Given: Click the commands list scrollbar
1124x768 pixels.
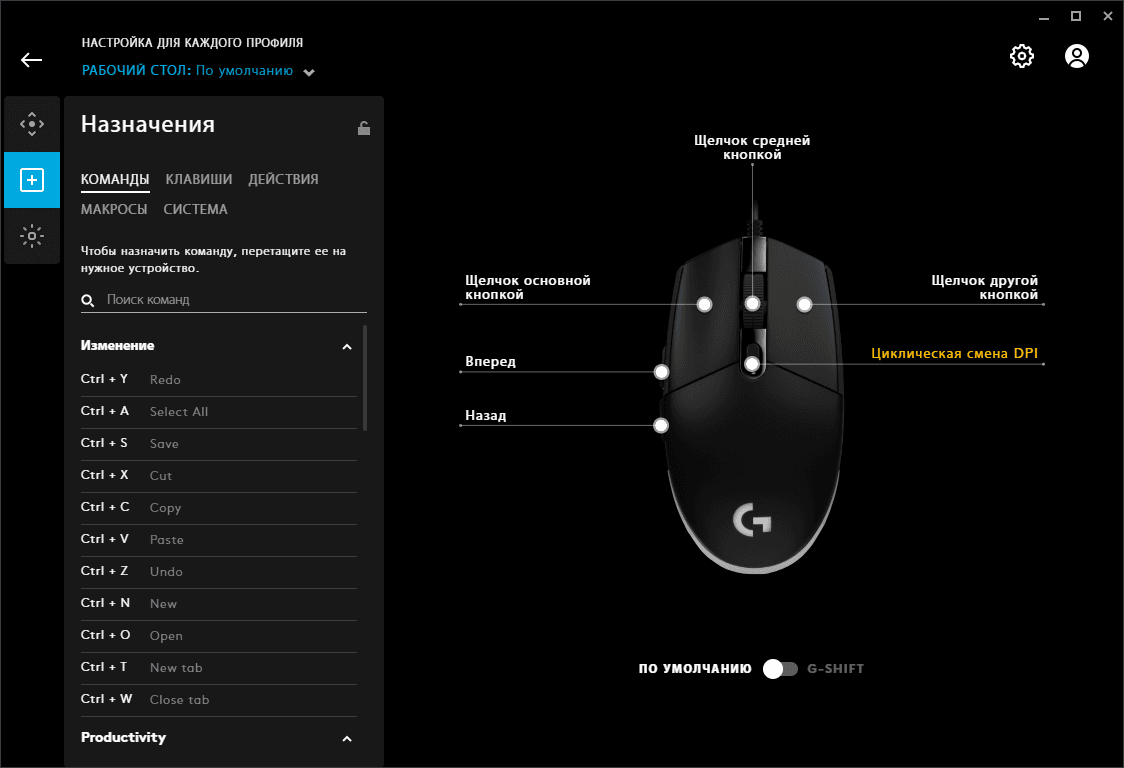Looking at the screenshot, I should (x=365, y=379).
